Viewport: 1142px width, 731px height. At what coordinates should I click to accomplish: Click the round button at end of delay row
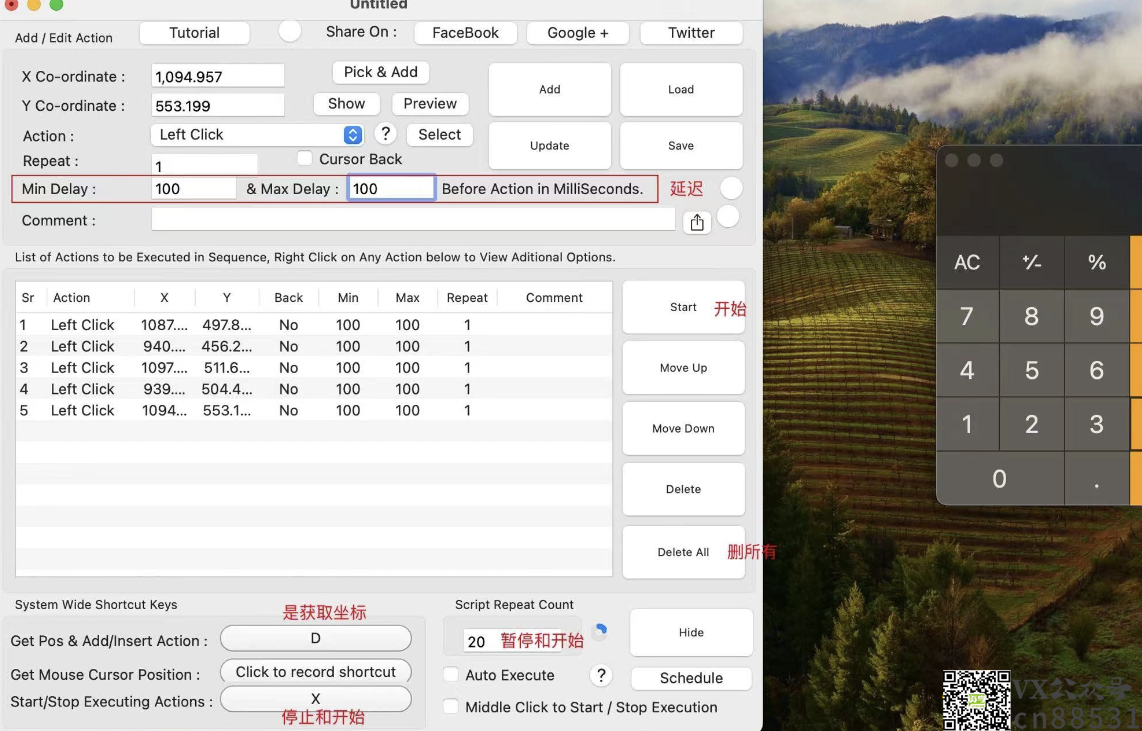[731, 188]
